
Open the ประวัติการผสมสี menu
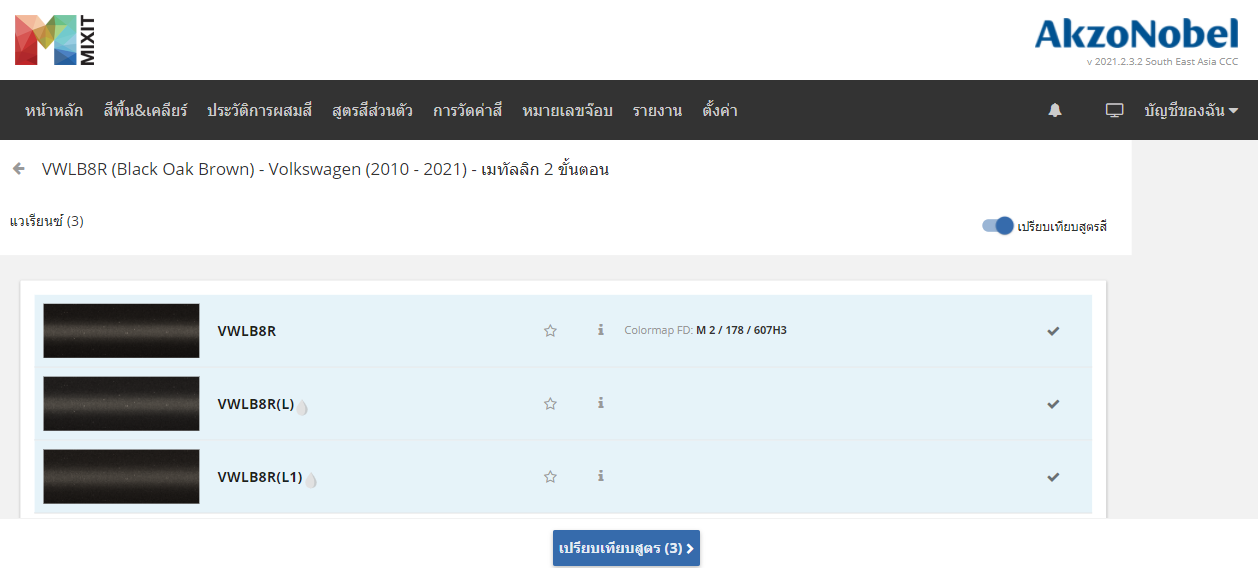(260, 110)
